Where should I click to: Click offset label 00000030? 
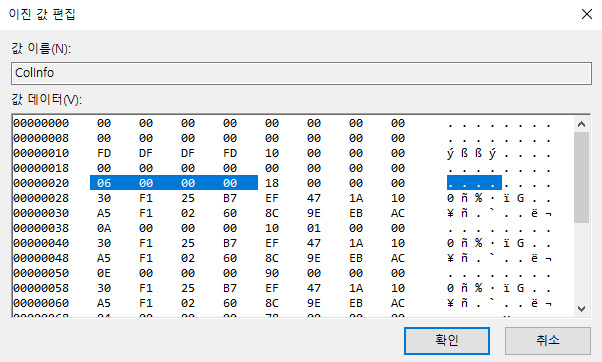[x=41, y=213]
